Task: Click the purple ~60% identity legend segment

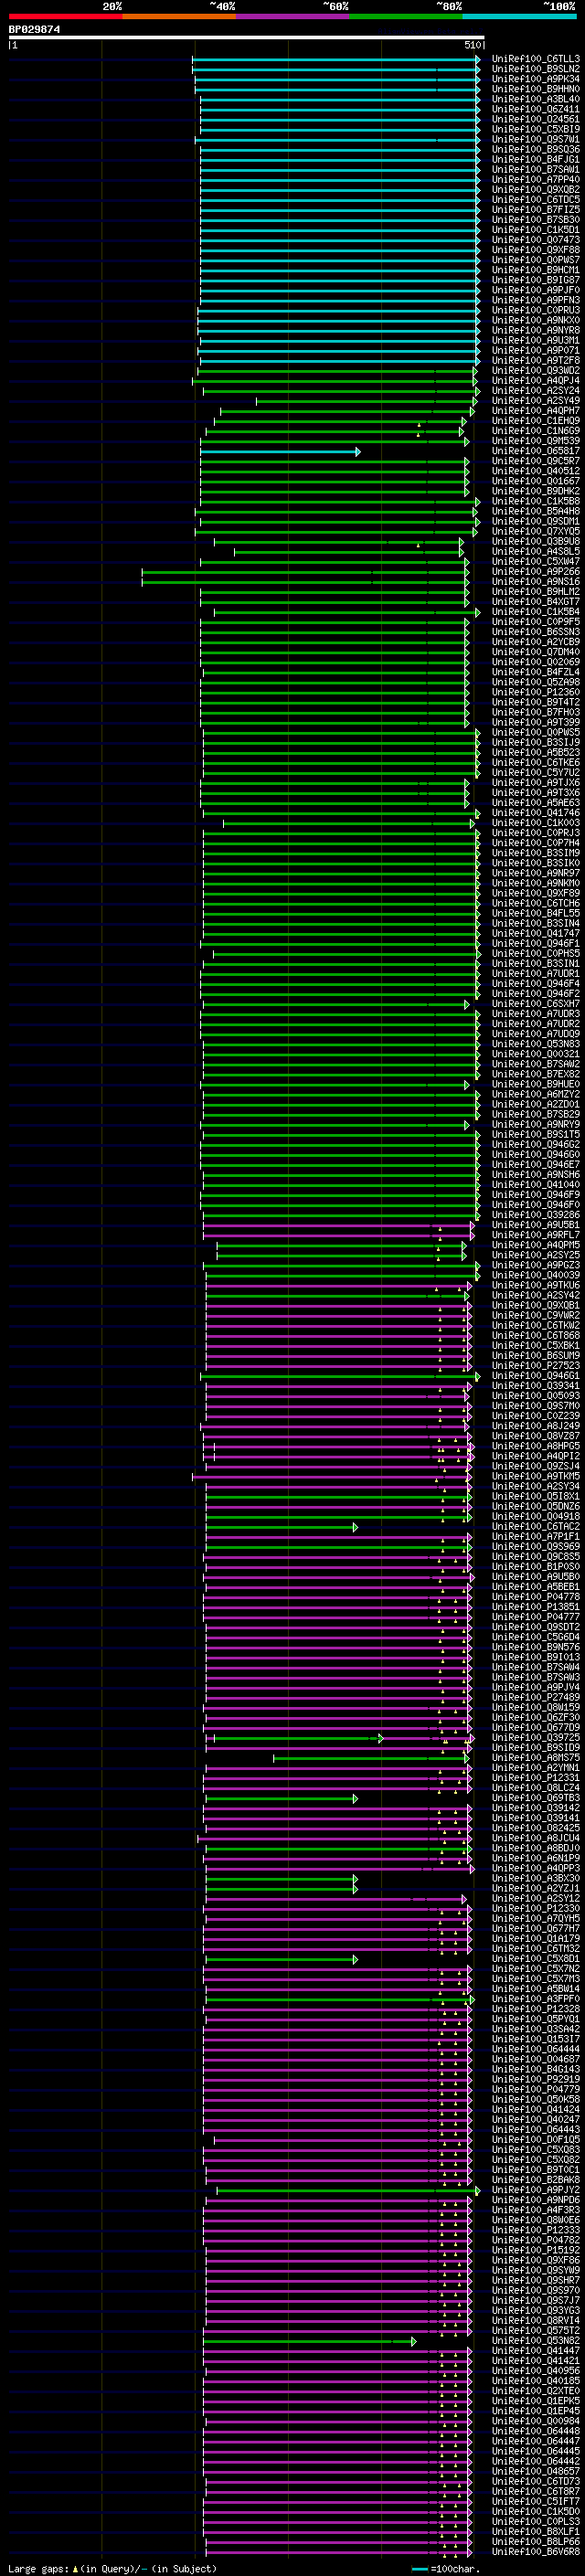Action: (293, 16)
